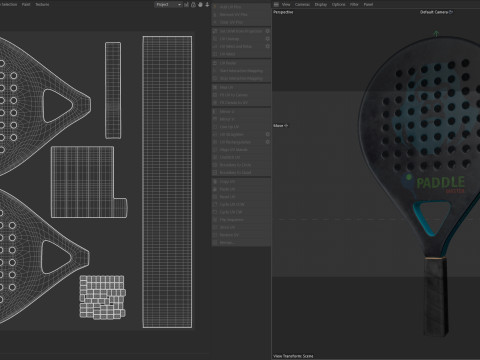The height and width of the screenshot is (360, 480).
Task: Open UV Weld and Relax options gear
Action: 267,46
